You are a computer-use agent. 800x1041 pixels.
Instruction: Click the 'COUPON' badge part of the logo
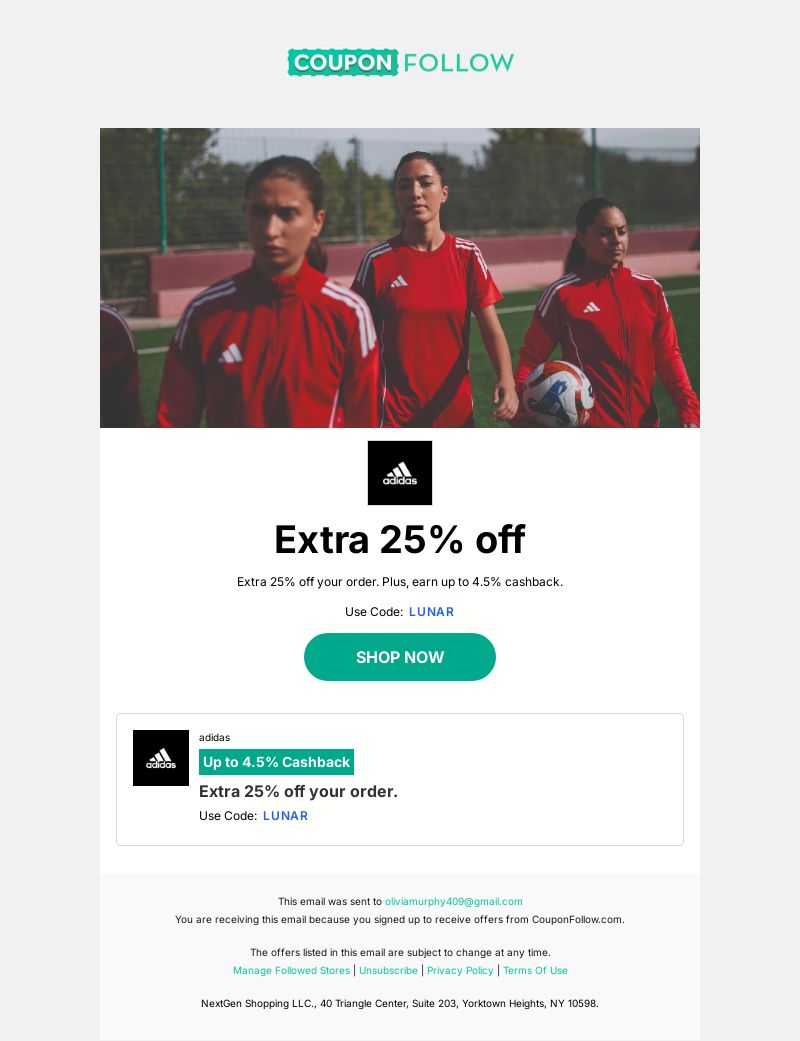click(343, 62)
